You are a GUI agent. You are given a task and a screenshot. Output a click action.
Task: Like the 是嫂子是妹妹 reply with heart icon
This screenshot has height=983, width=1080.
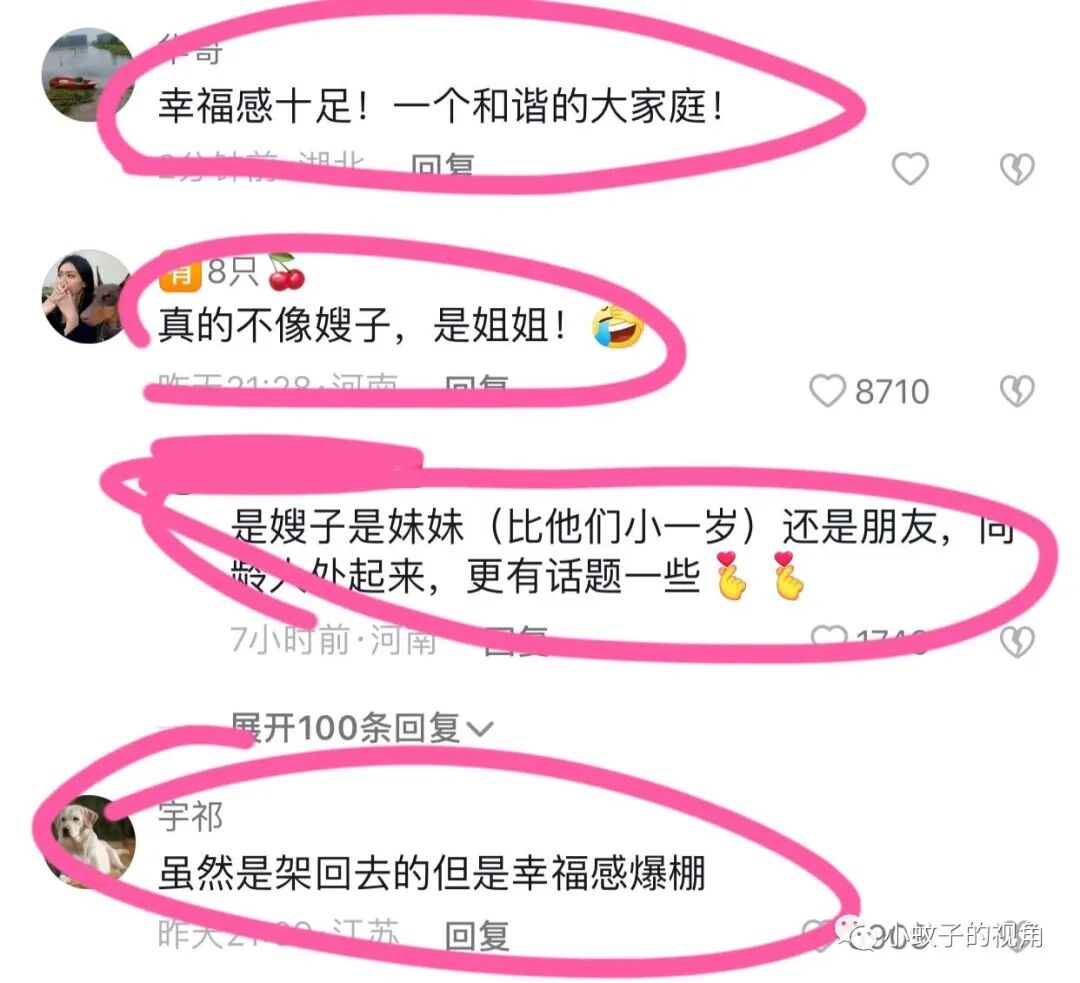[x=829, y=637]
